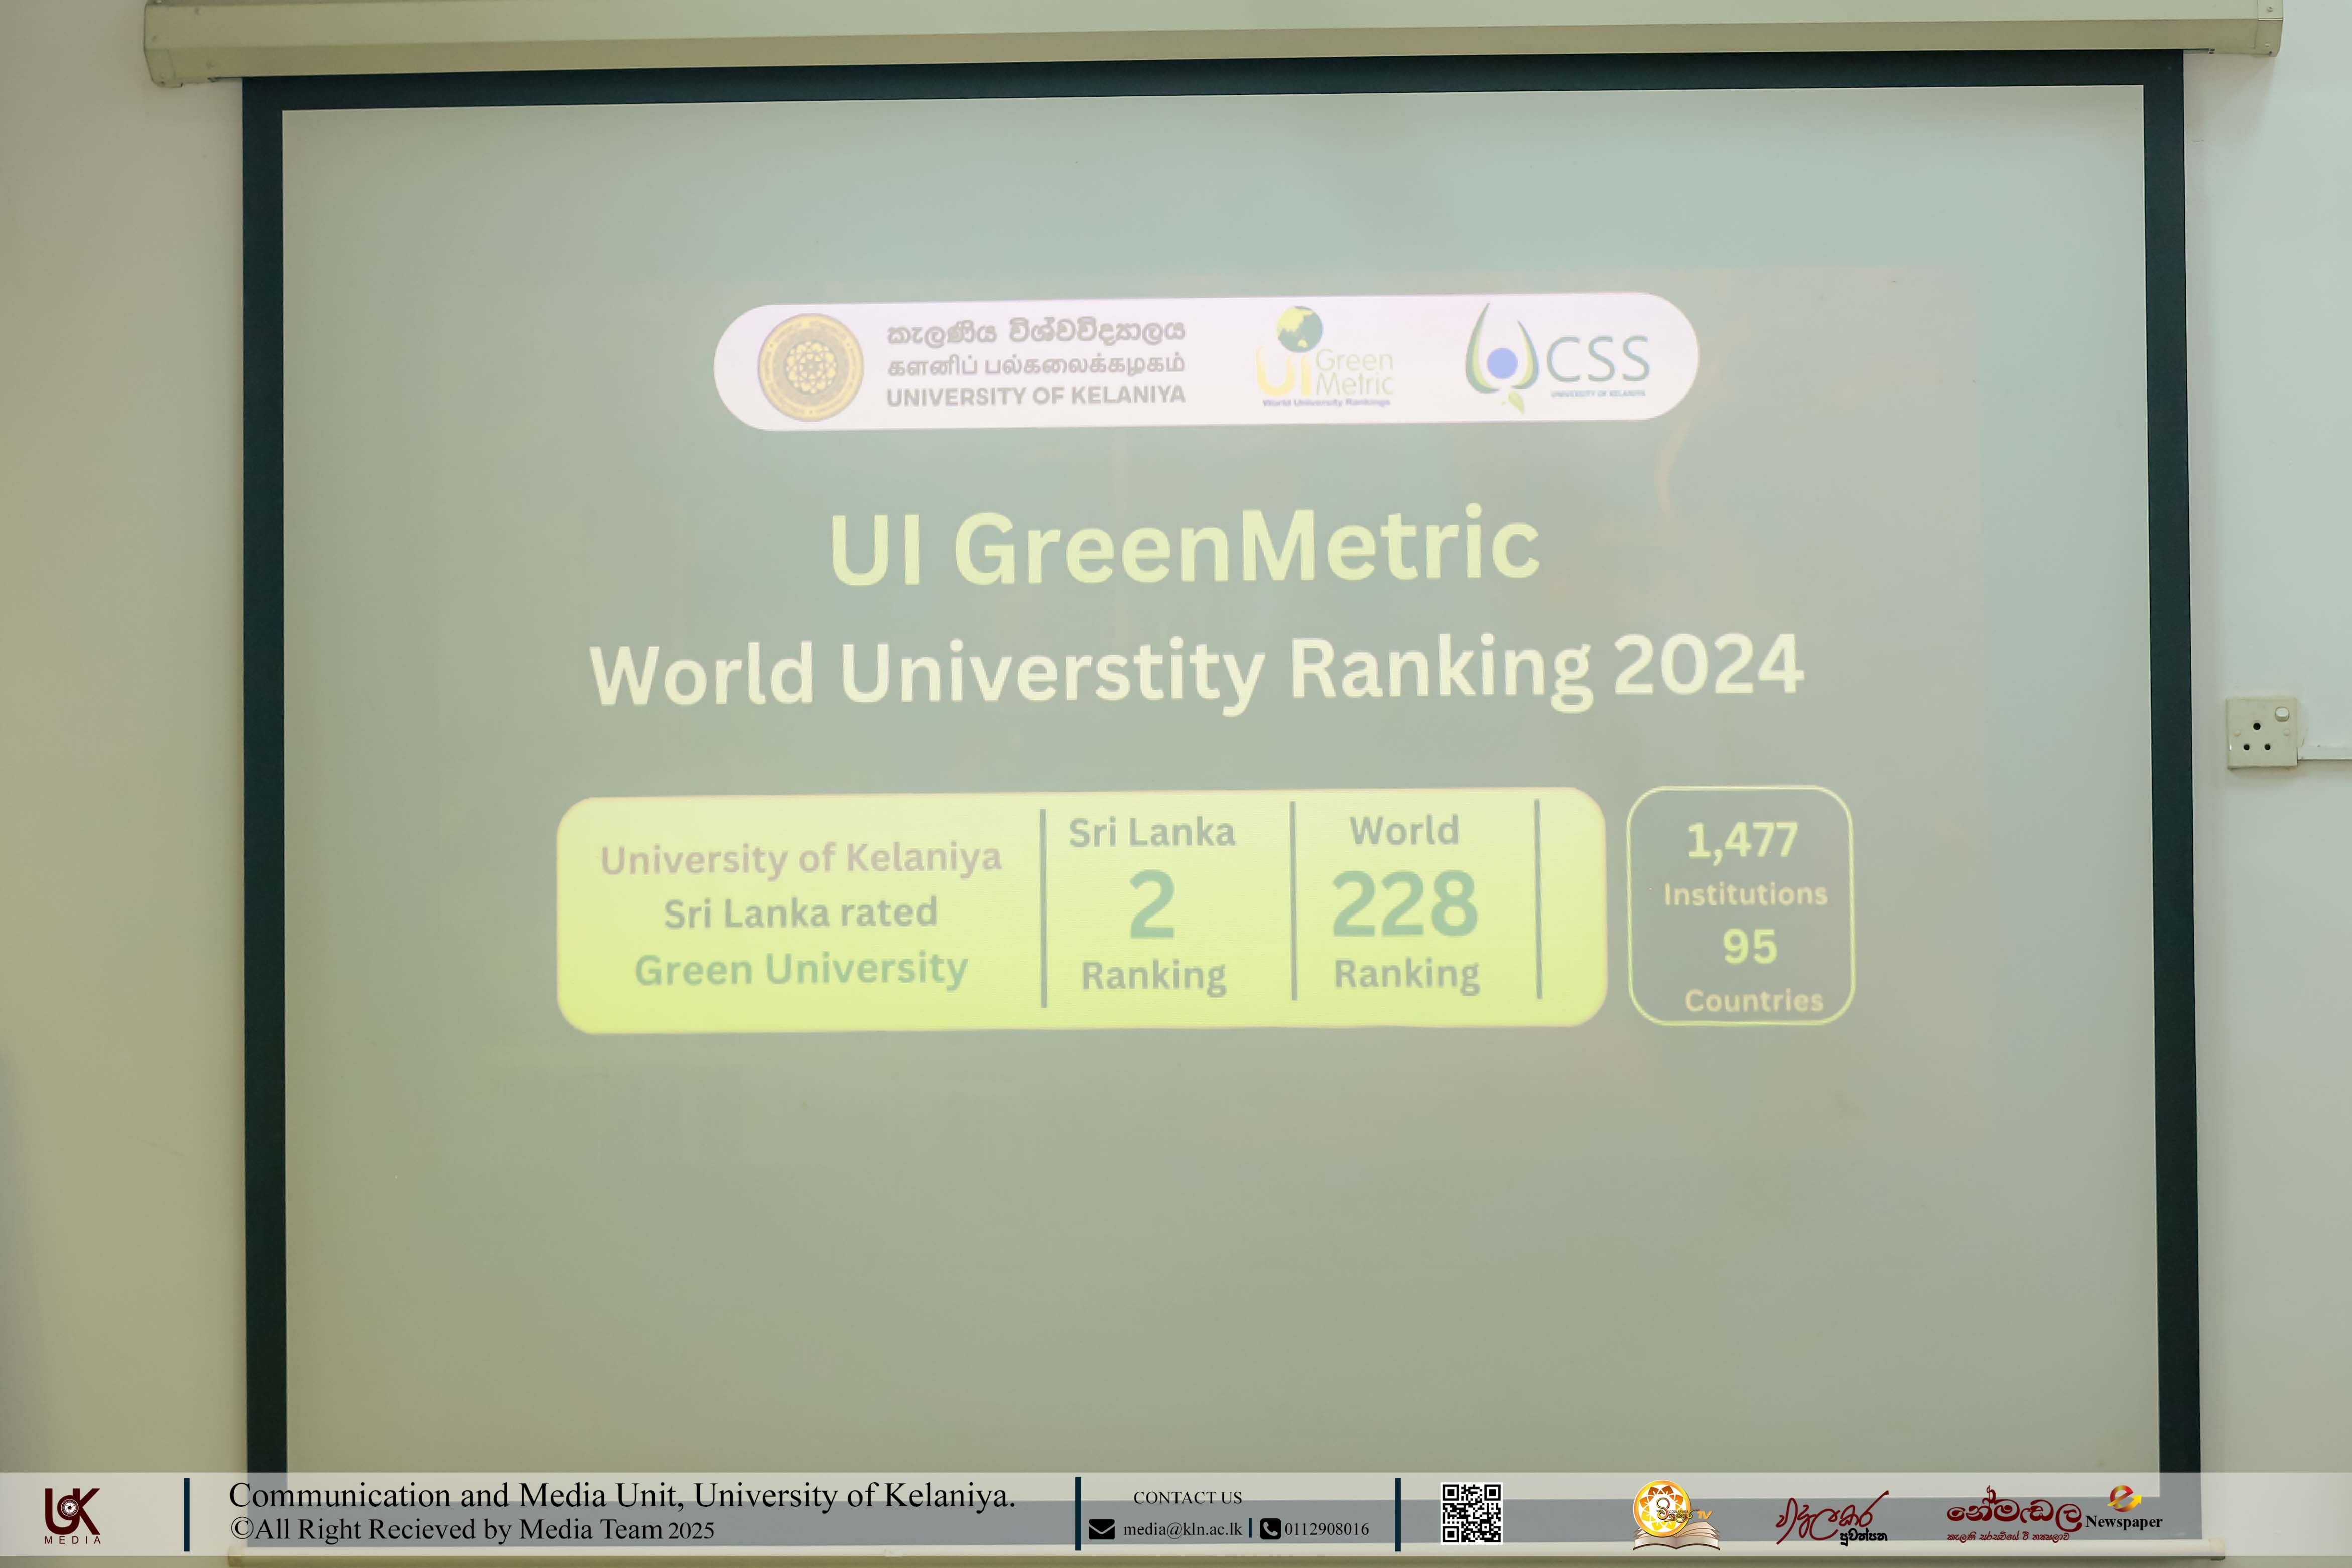Click the media@kln.ac.lk email address
Image resolution: width=2352 pixels, height=1568 pixels.
1182,1529
